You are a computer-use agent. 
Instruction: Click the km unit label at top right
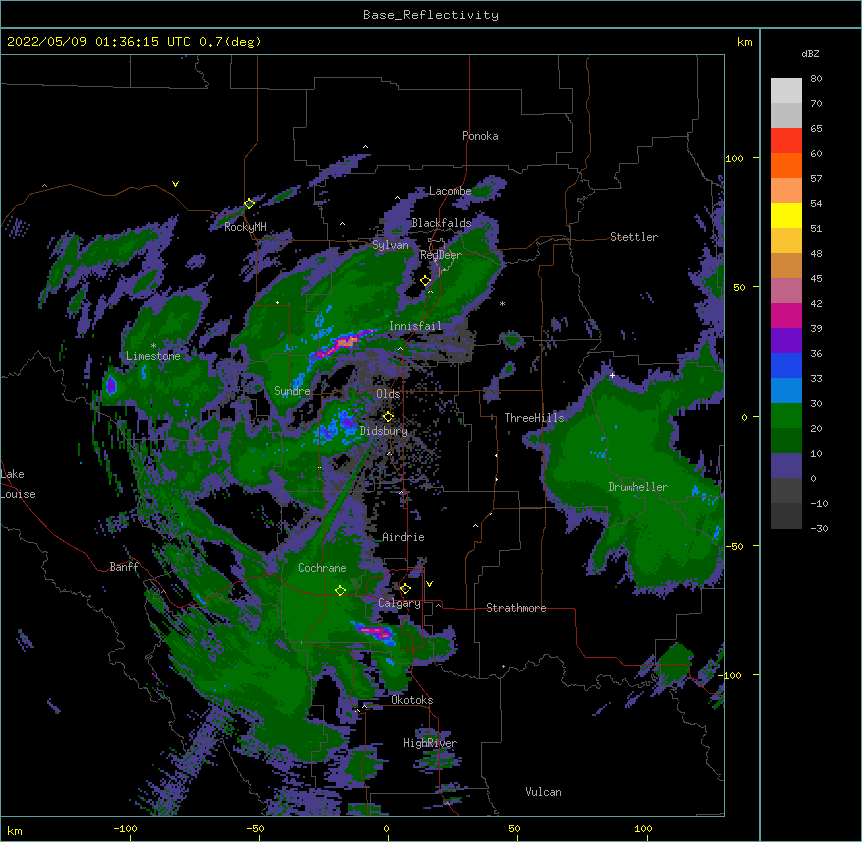tap(745, 42)
